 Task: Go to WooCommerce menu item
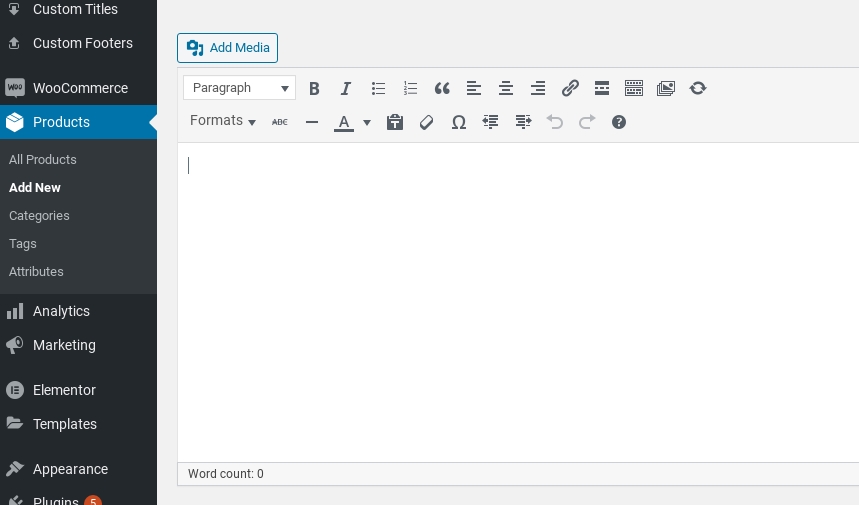80,88
